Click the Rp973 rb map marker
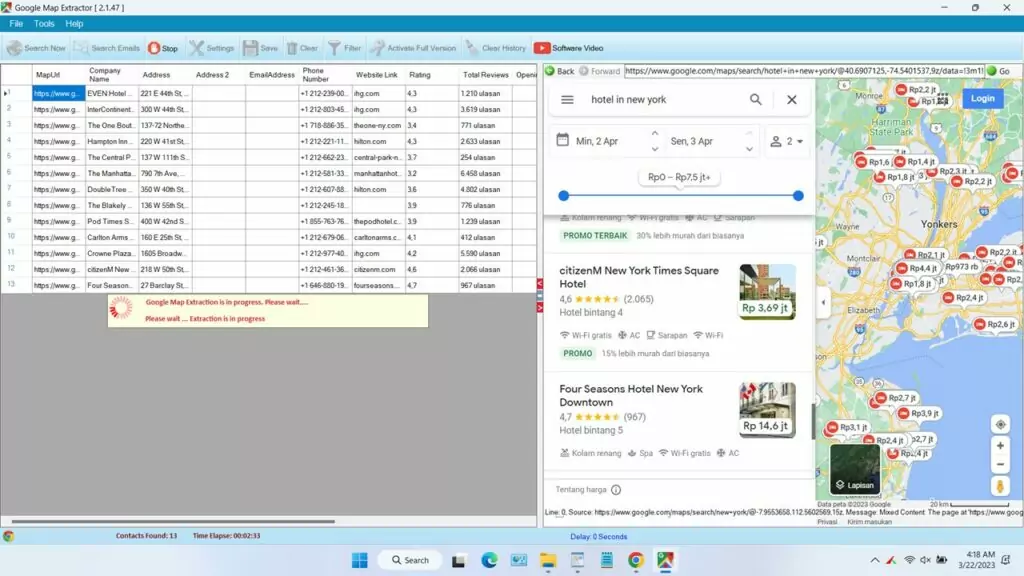This screenshot has width=1024, height=576. point(962,266)
